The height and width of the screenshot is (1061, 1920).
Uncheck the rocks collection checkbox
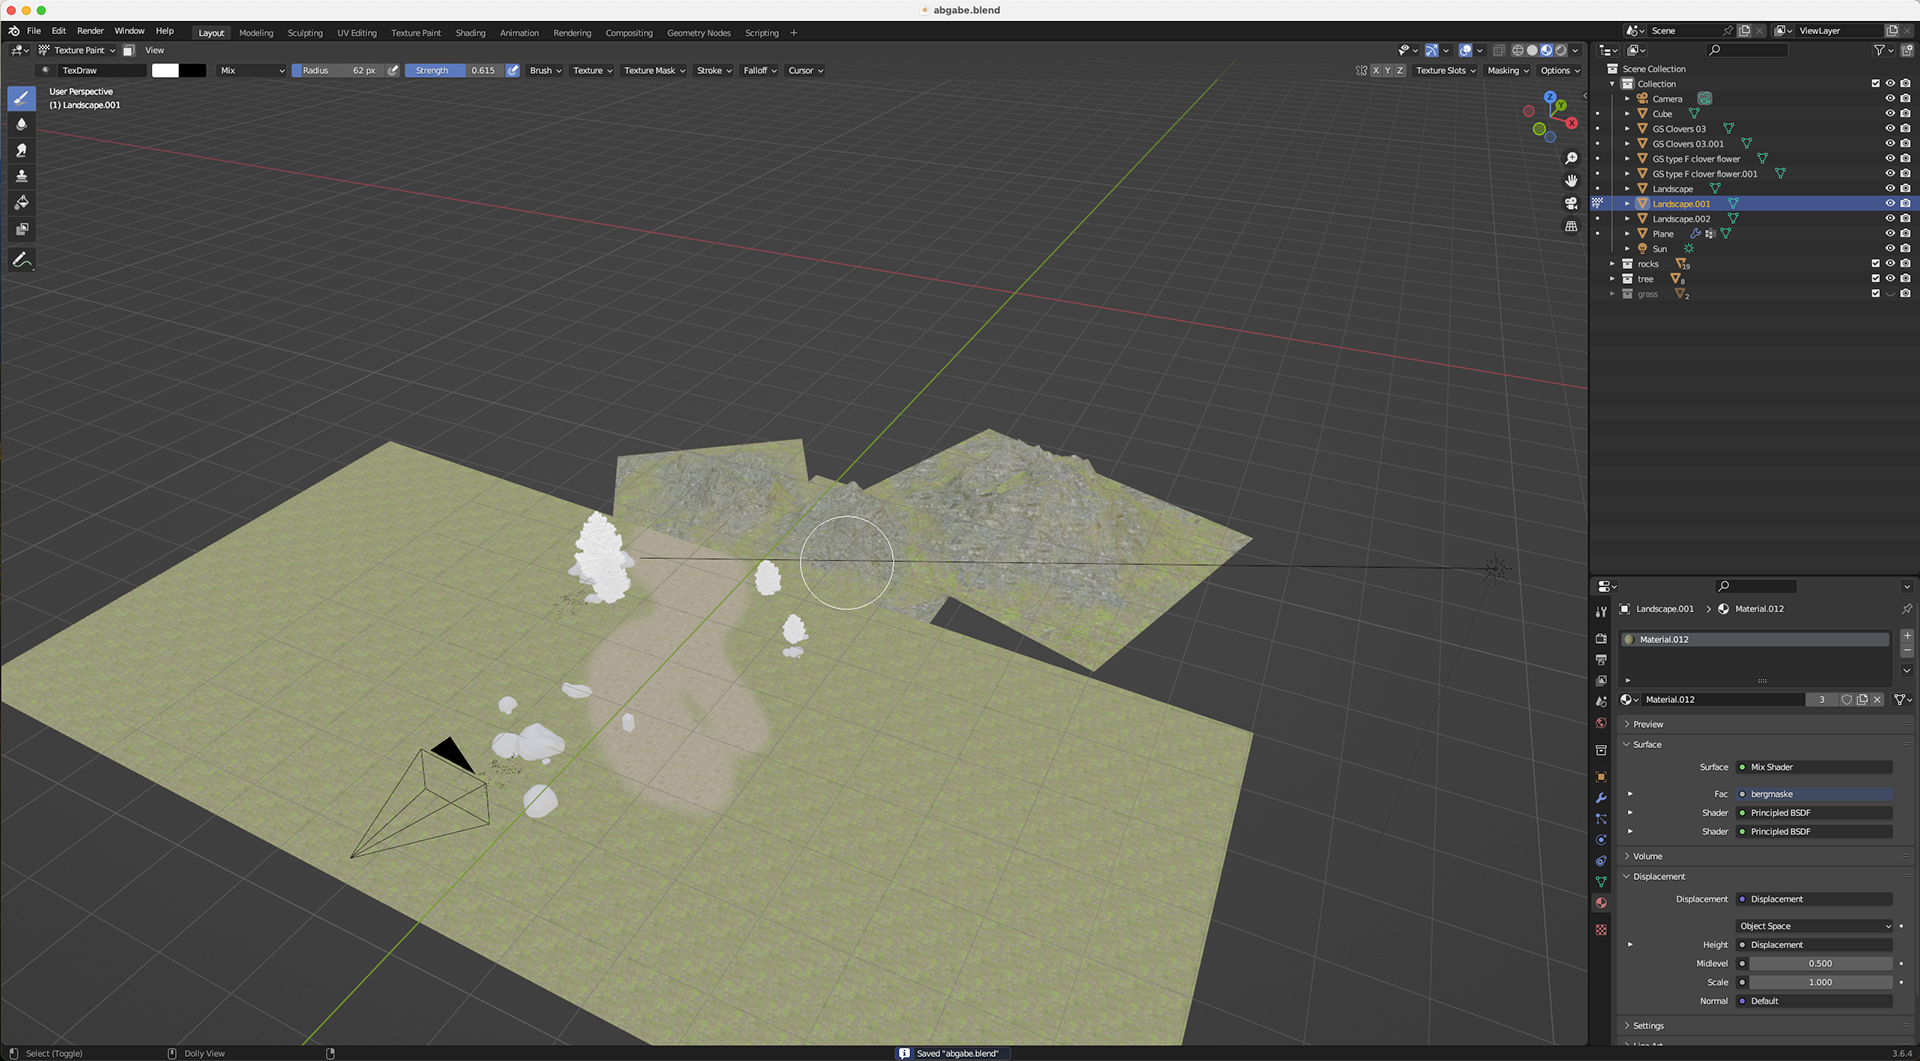coord(1875,264)
